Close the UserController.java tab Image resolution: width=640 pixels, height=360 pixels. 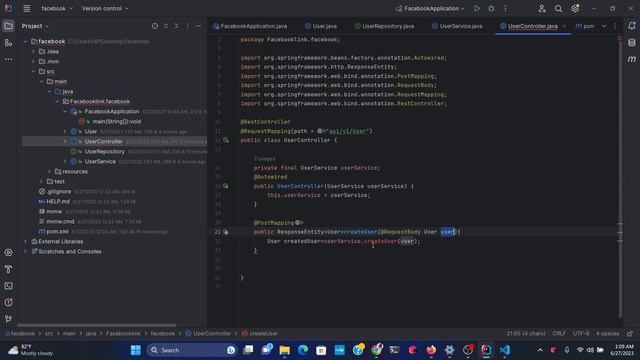pyautogui.click(x=564, y=26)
